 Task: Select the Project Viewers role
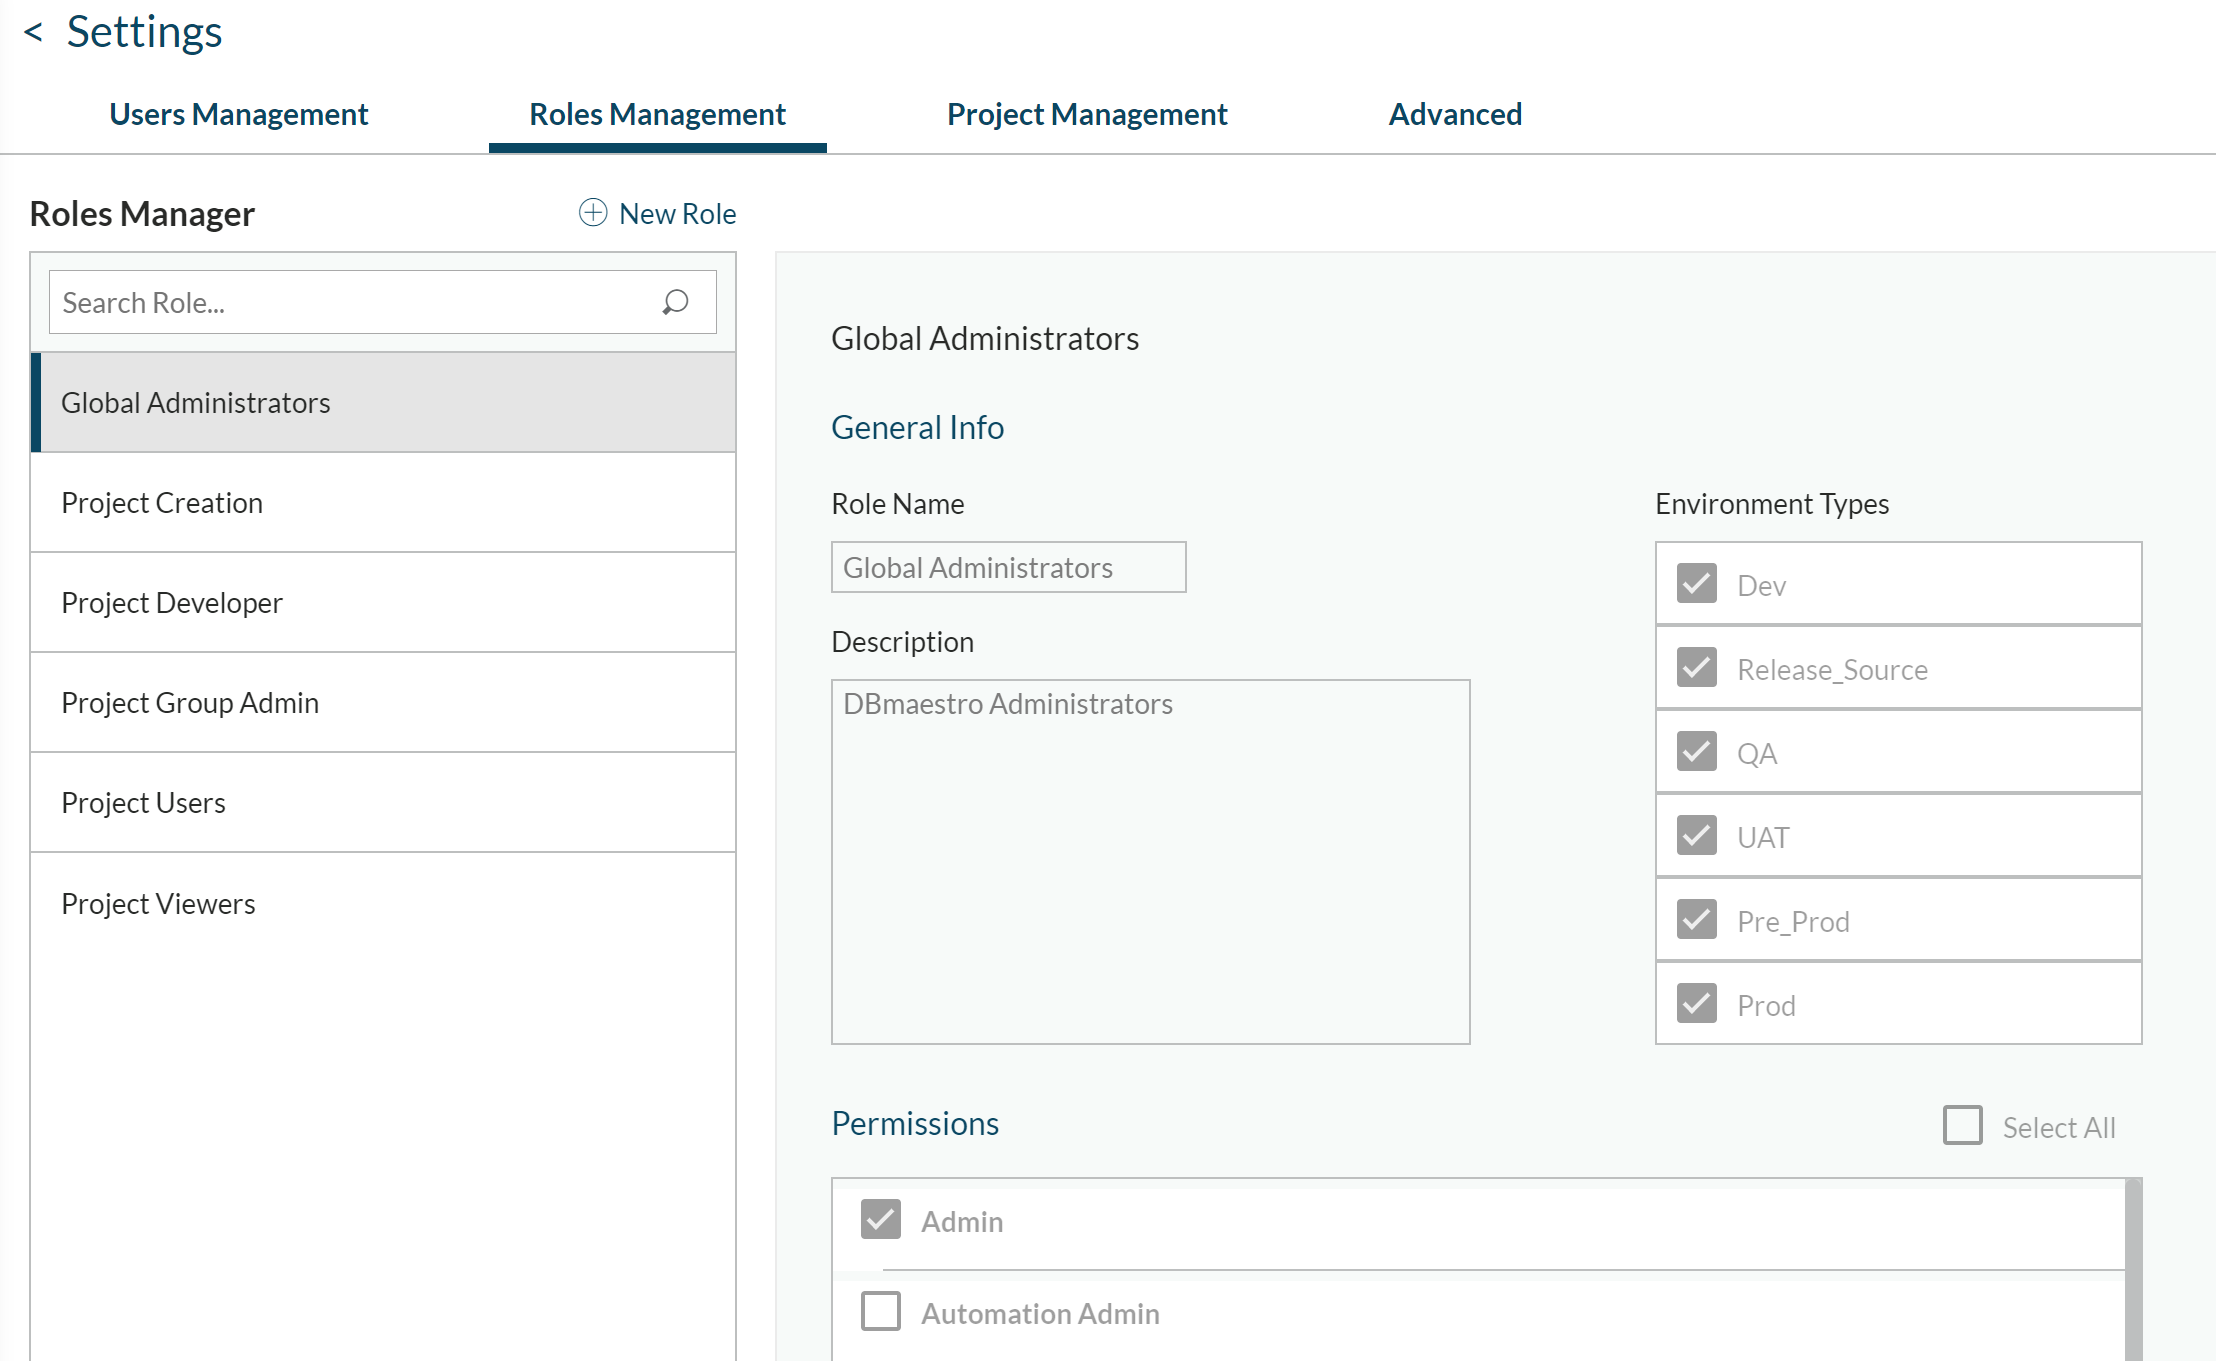pyautogui.click(x=158, y=902)
